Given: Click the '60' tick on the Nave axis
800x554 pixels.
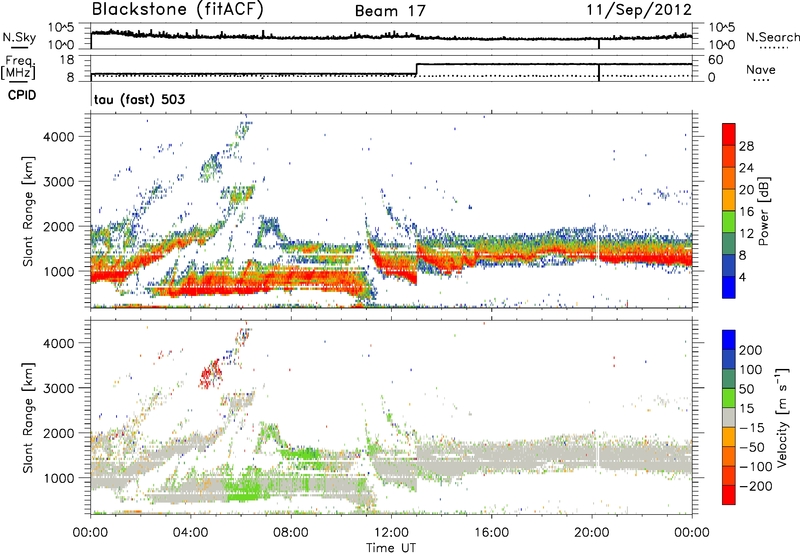Looking at the screenshot, I should [x=715, y=60].
